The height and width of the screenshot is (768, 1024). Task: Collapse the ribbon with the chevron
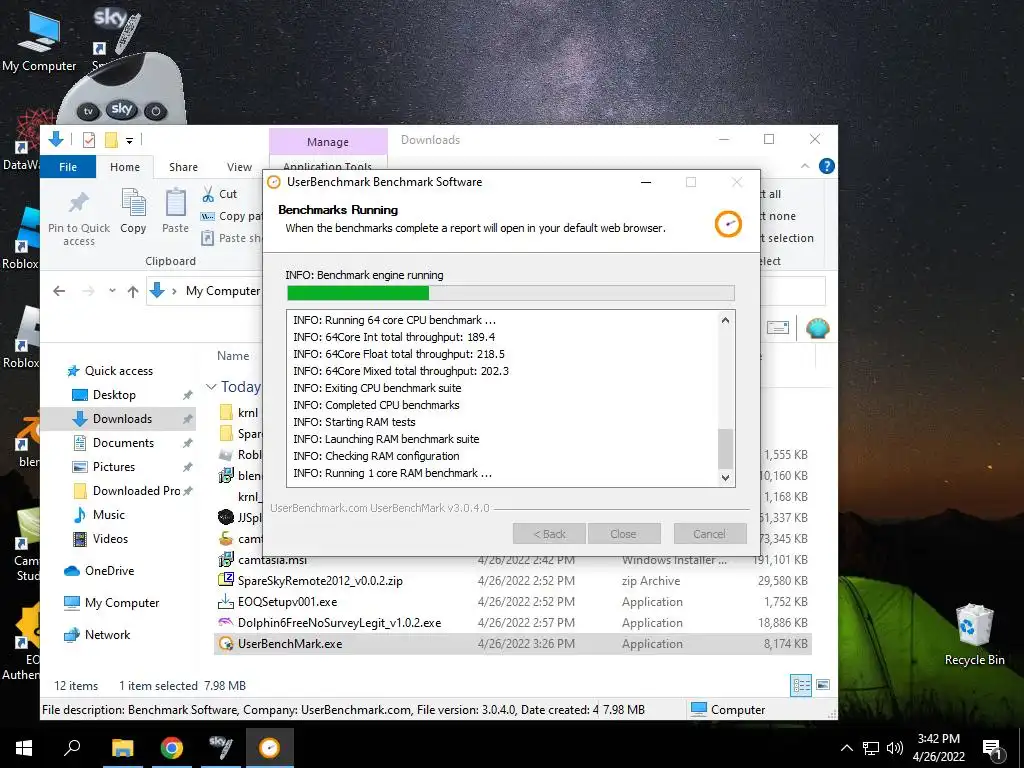click(805, 167)
